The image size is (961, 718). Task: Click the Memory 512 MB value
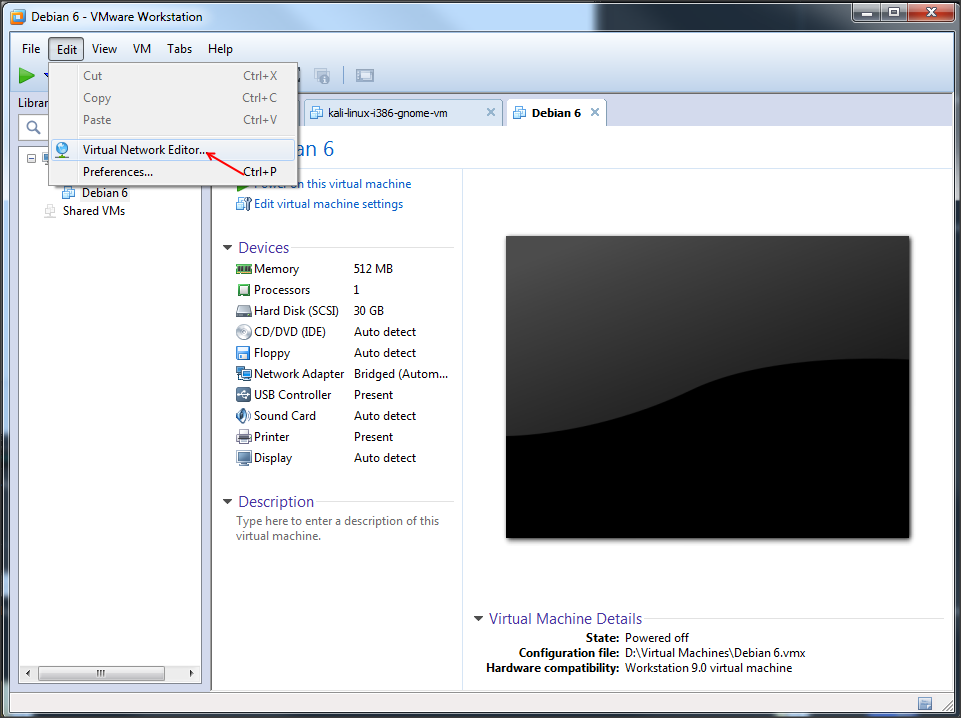pyautogui.click(x=373, y=269)
